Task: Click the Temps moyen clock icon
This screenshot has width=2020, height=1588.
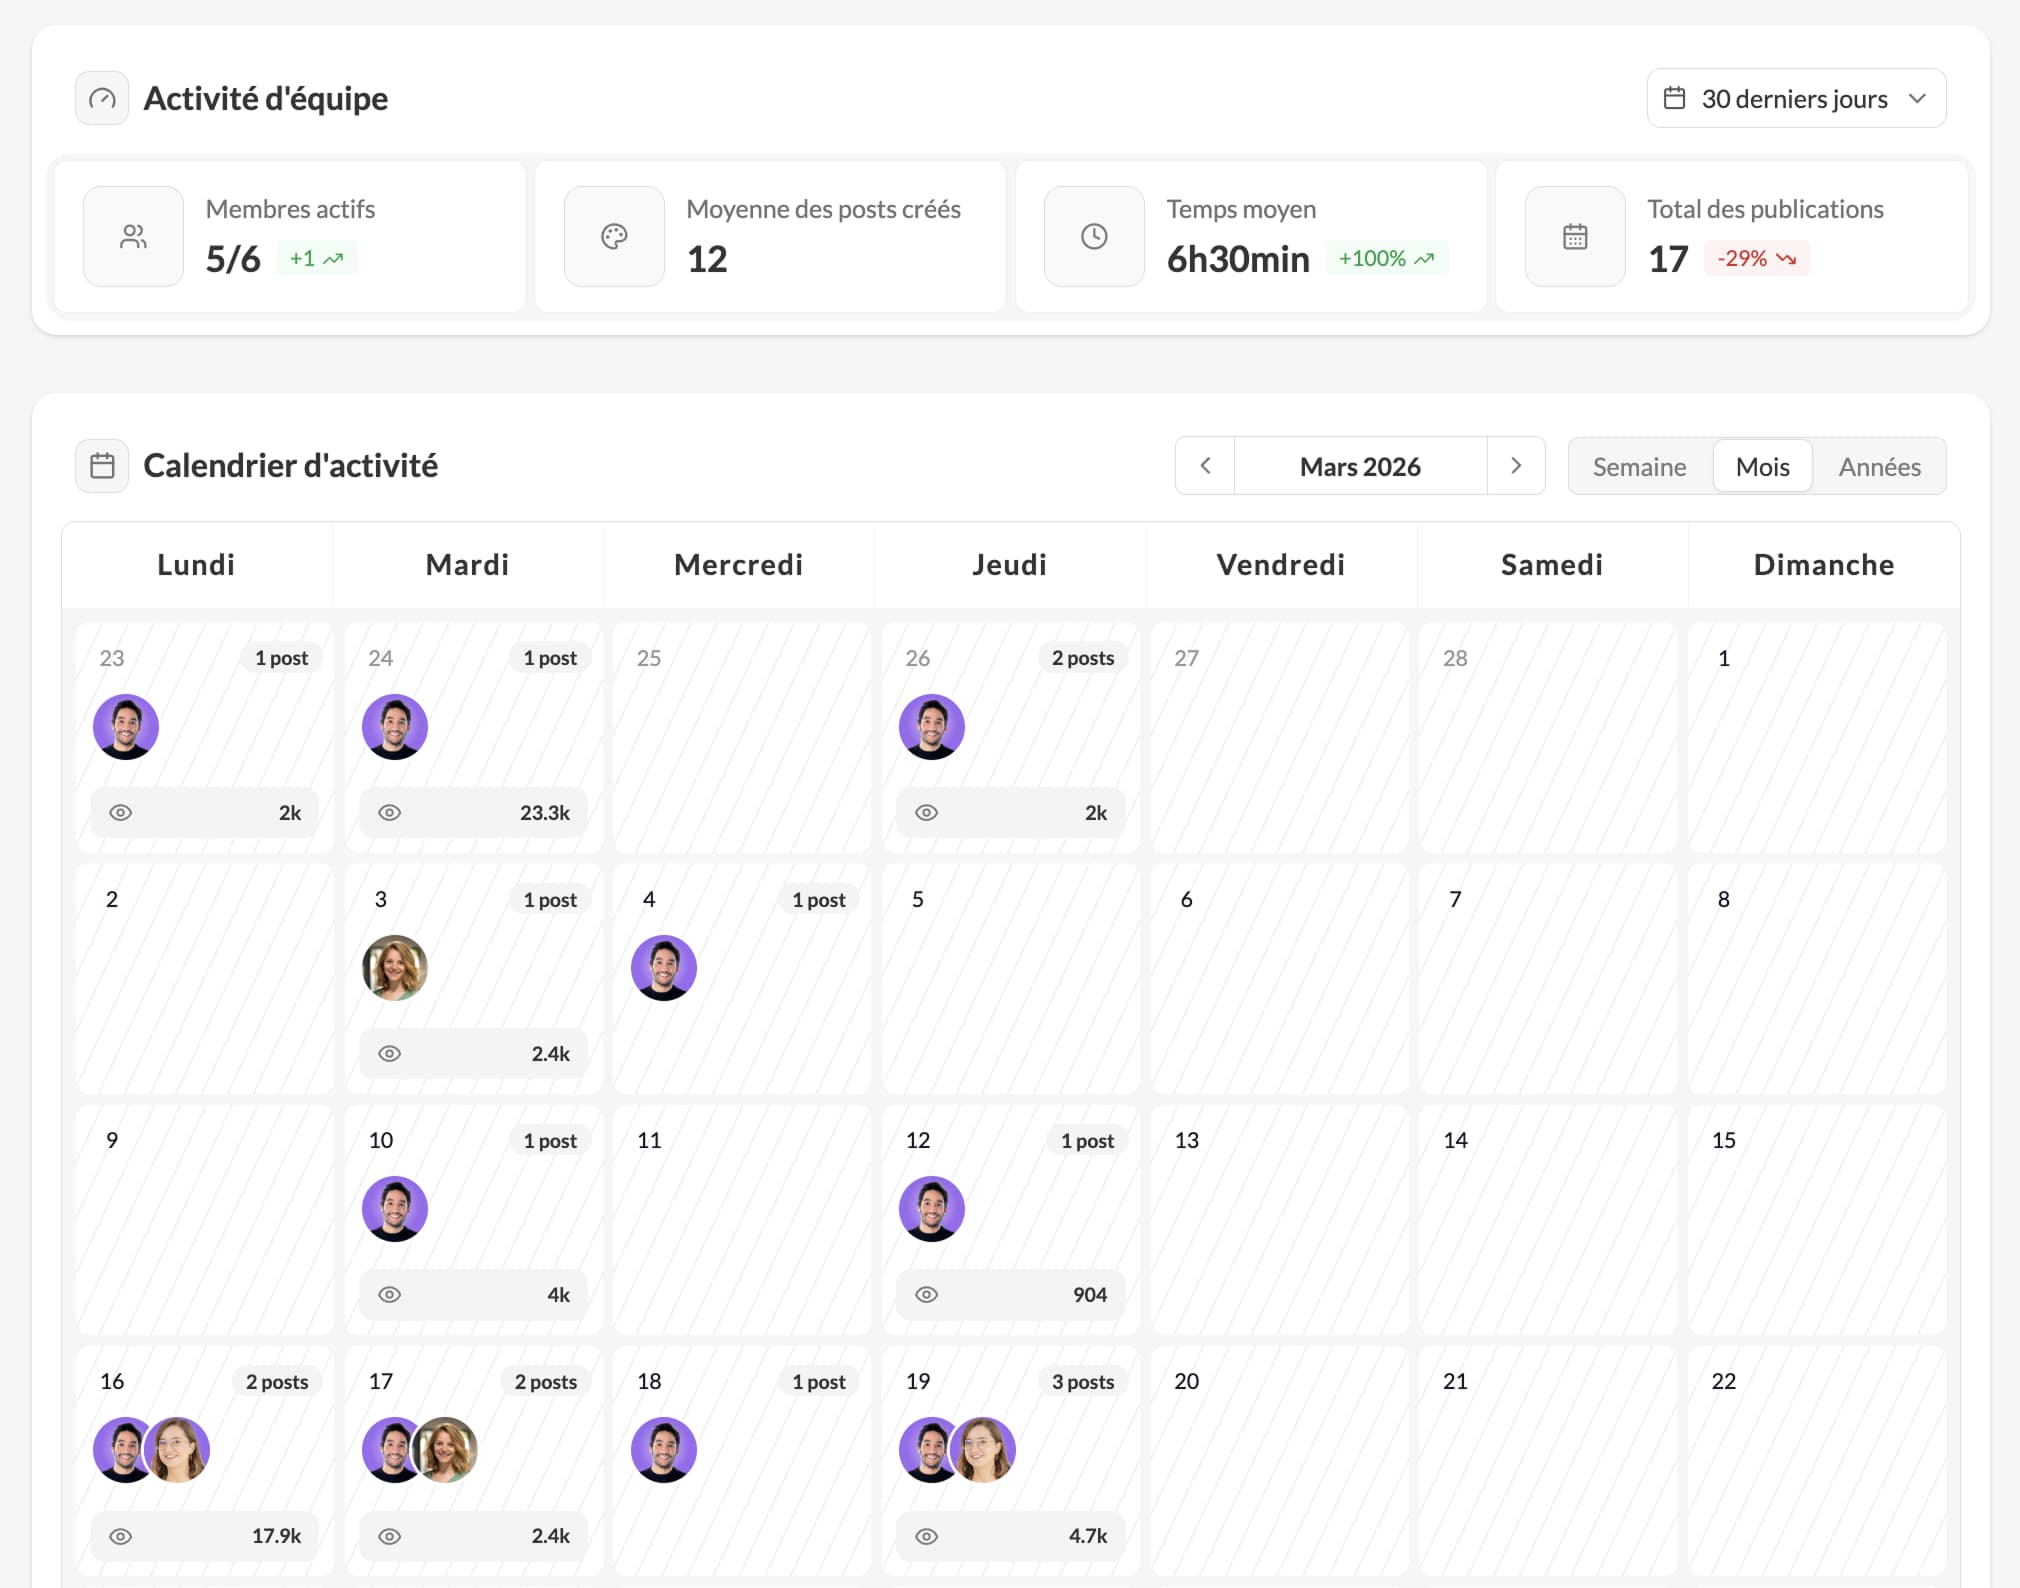Action: [1094, 237]
